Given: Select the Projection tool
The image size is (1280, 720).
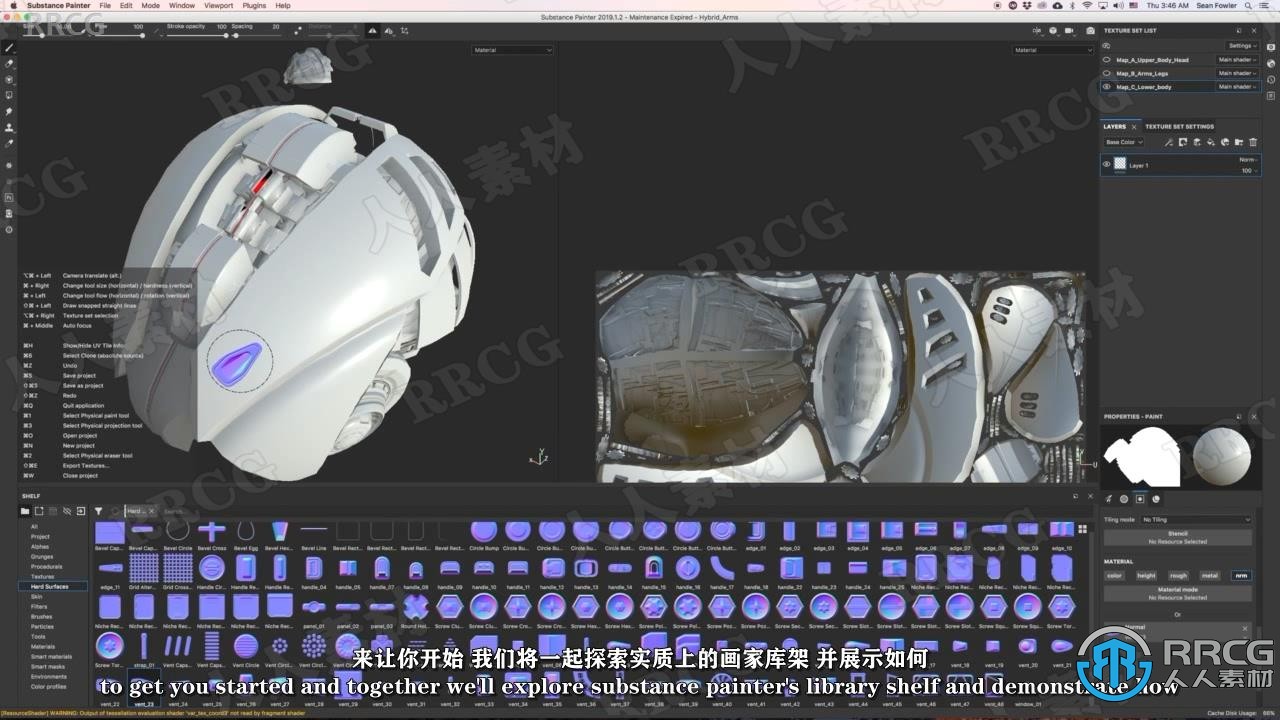Looking at the screenshot, I should [x=9, y=79].
